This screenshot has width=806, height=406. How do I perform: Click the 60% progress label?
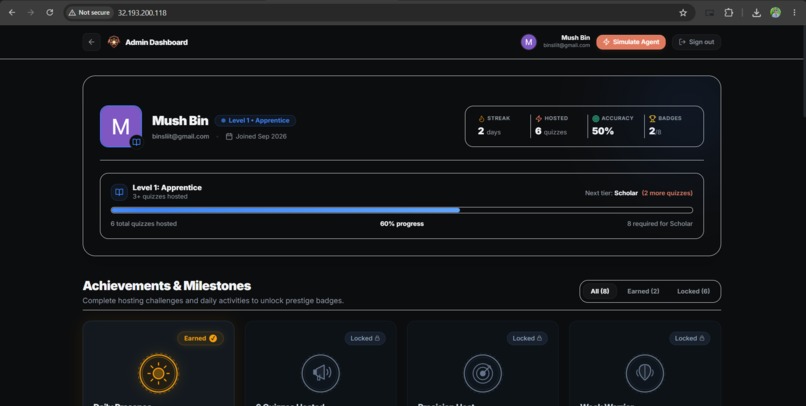coord(402,224)
